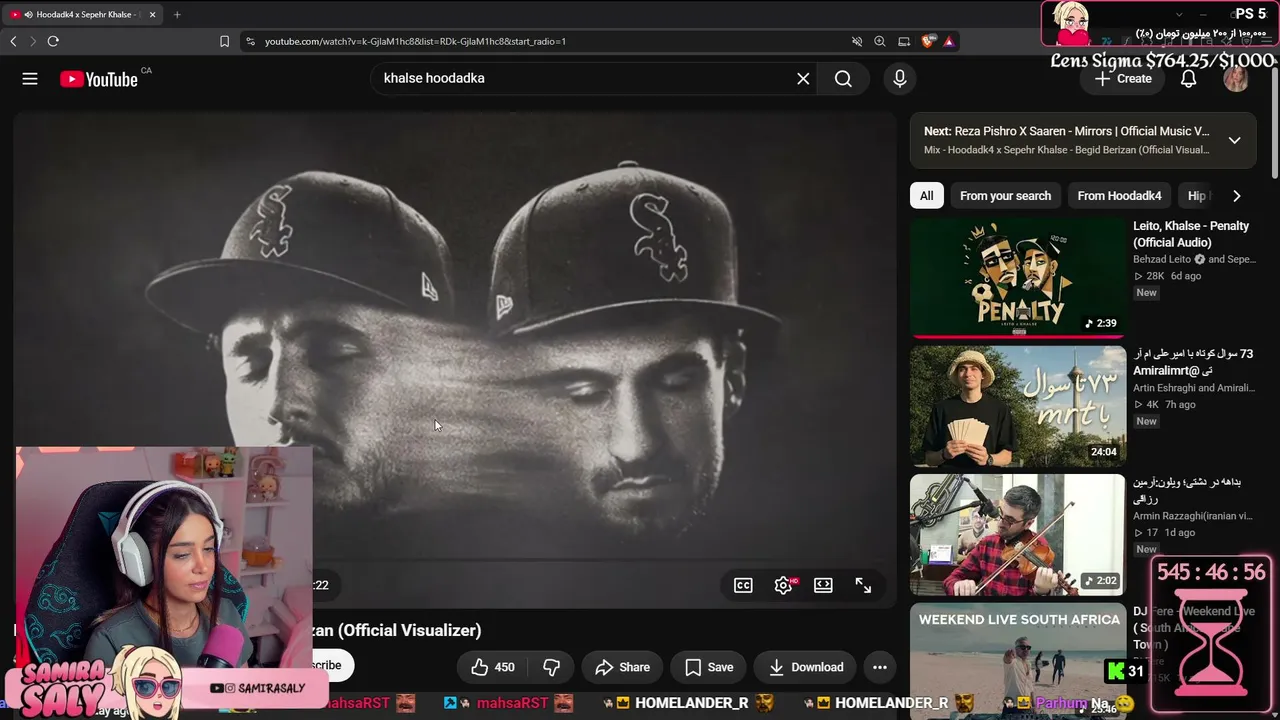
Task: Download this video
Action: (806, 667)
